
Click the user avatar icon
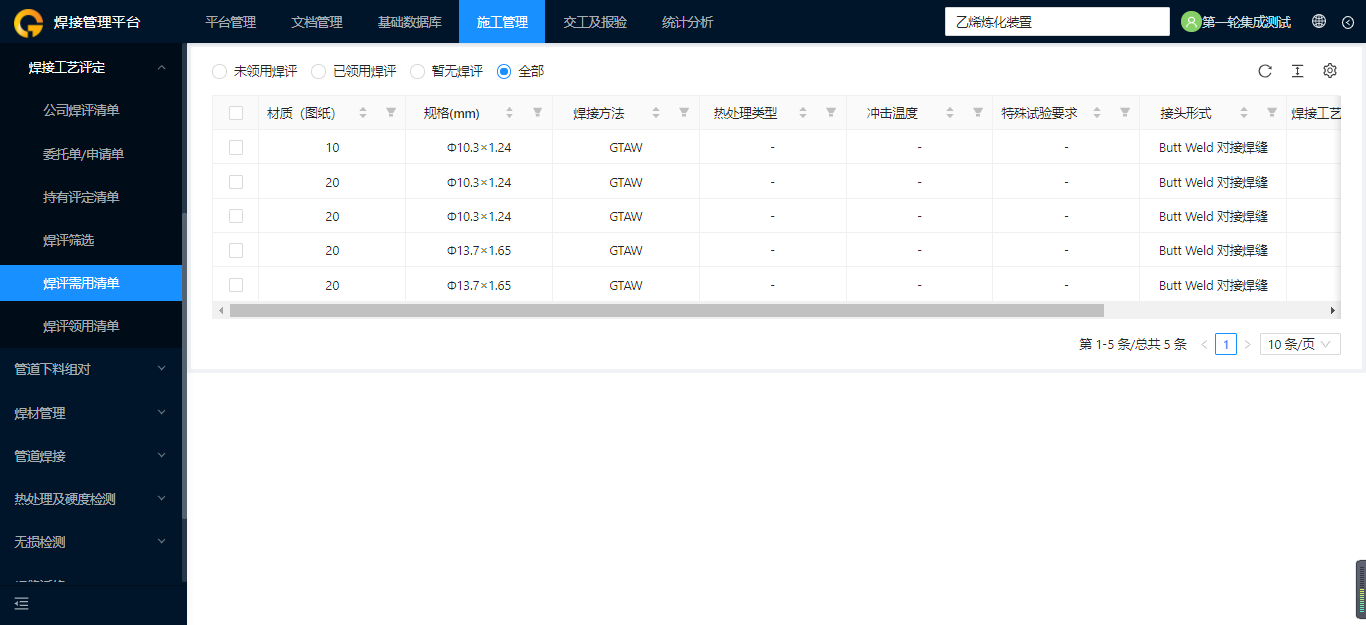tap(1191, 22)
